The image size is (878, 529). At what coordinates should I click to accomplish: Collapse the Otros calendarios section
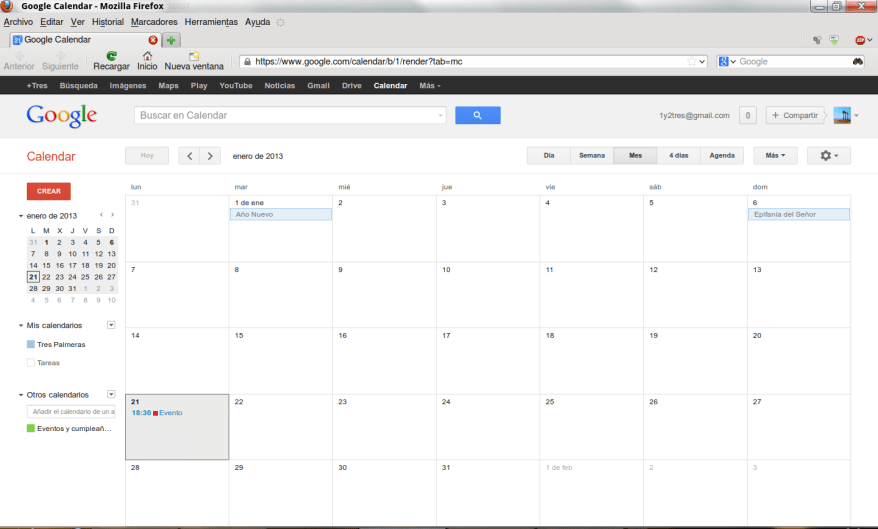point(21,395)
